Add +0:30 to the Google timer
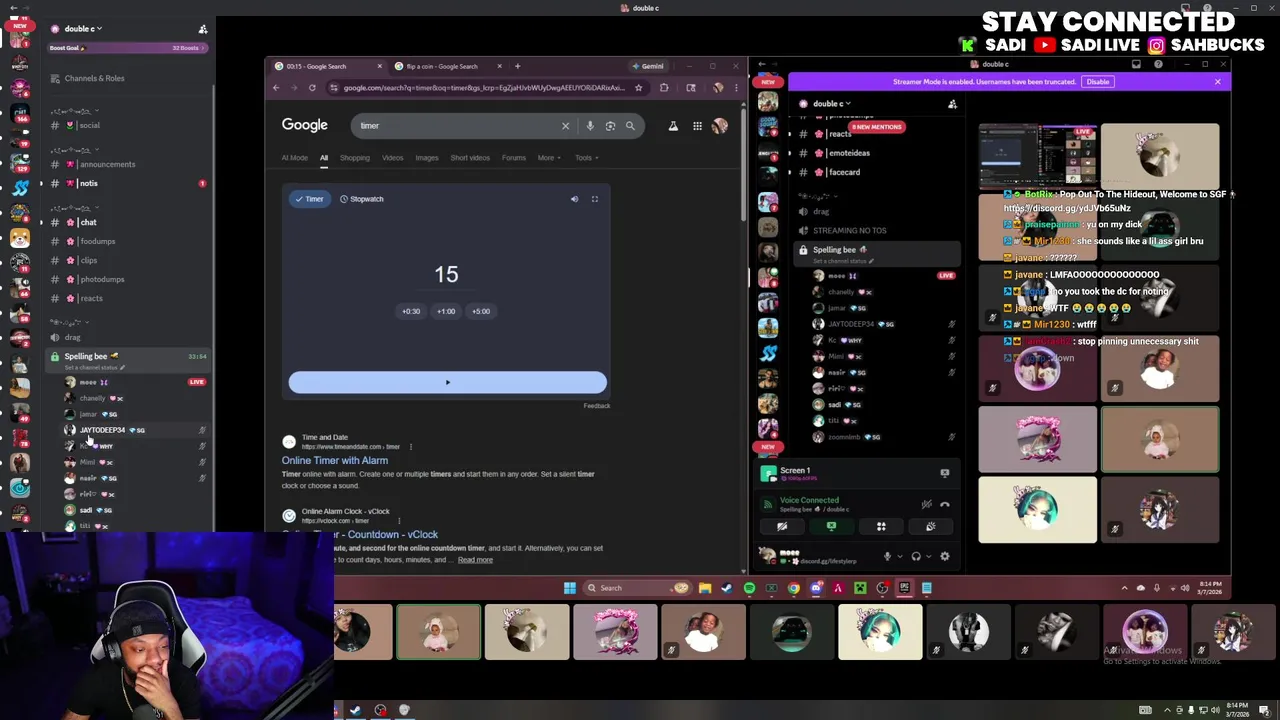This screenshot has width=1280, height=720. [x=411, y=311]
